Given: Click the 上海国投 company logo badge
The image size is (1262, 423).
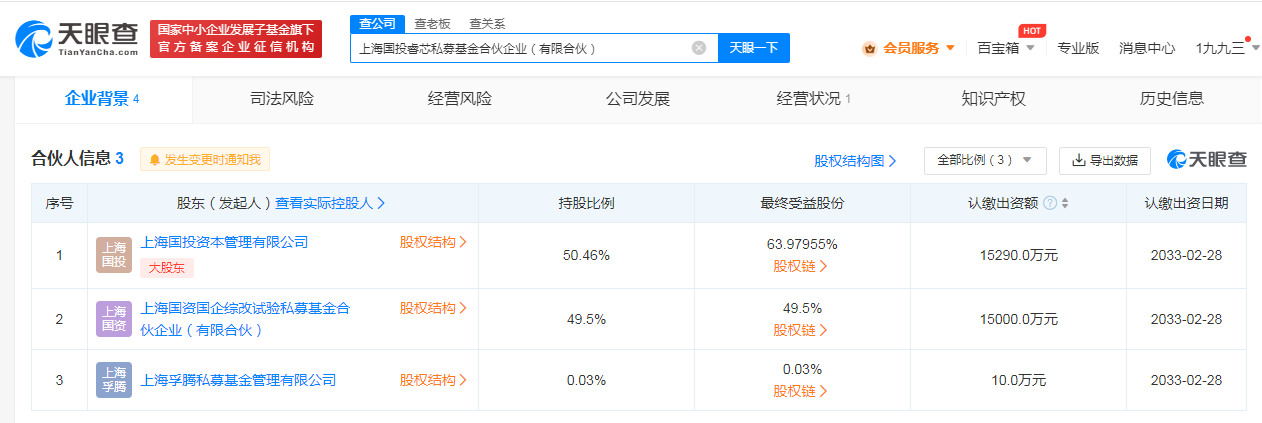Looking at the screenshot, I should click(x=114, y=255).
